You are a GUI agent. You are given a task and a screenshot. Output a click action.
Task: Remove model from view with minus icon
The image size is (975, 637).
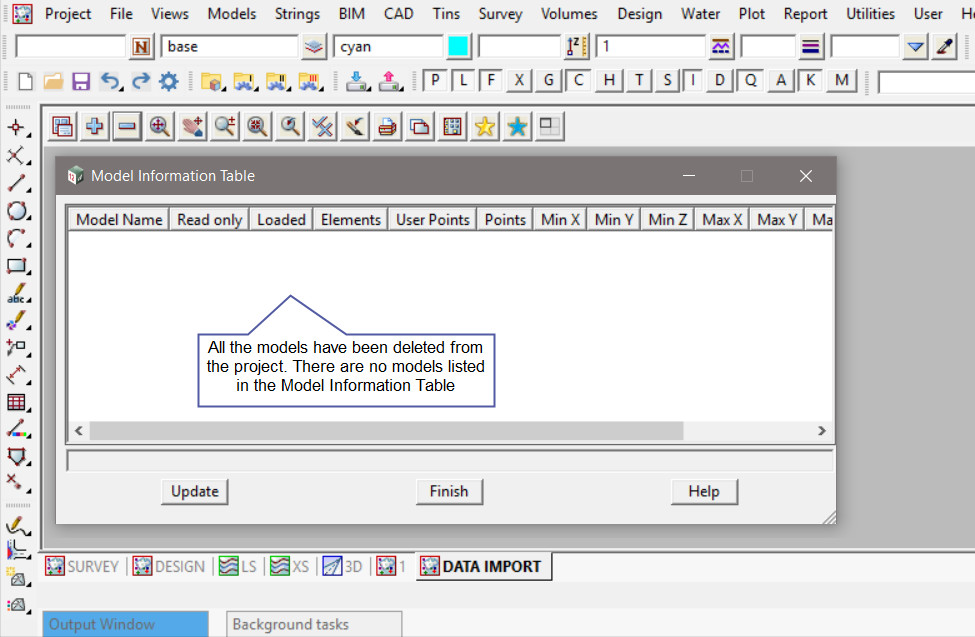(127, 127)
